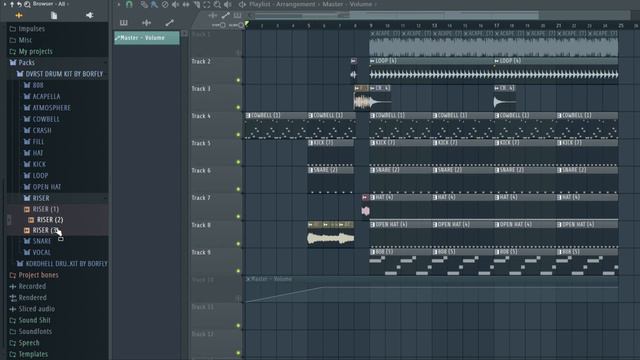Click the browser collapse-up arrow icon
The image size is (640, 360).
[x=12, y=4]
